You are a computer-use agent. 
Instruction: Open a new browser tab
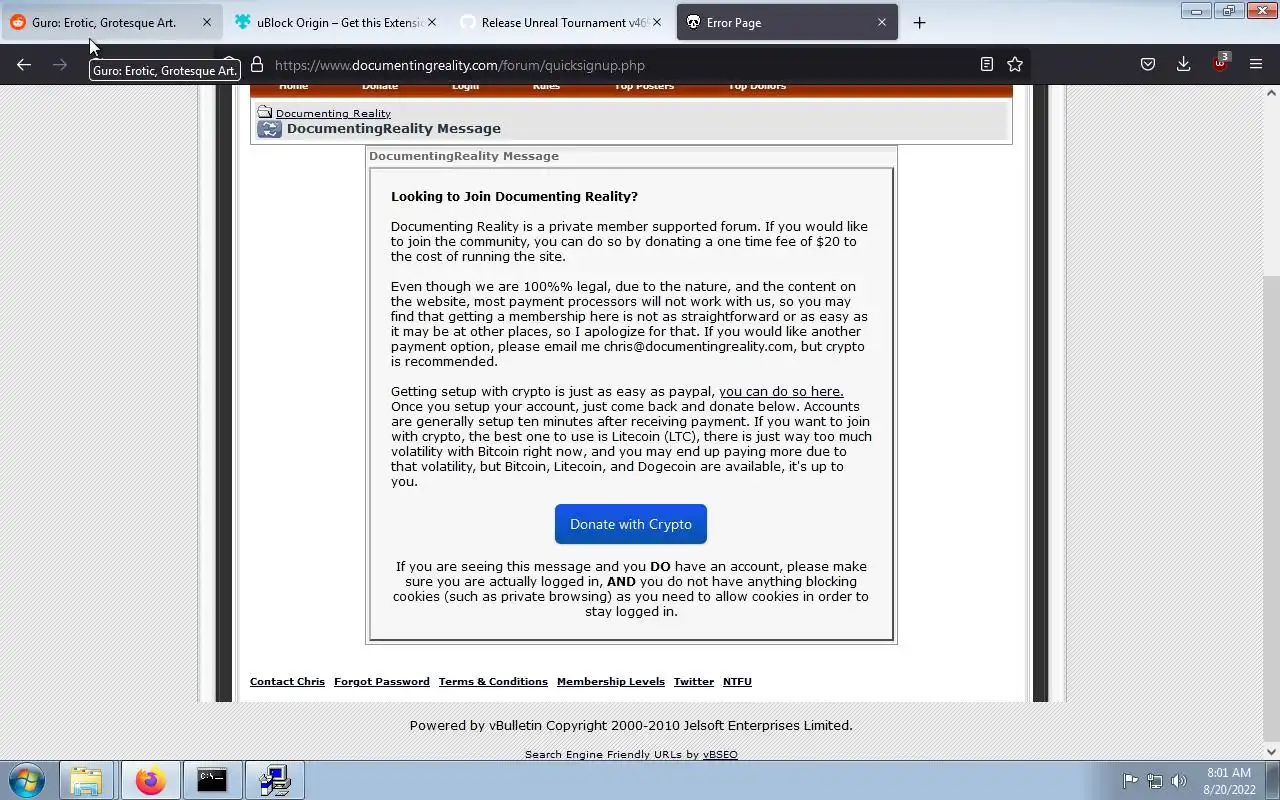pyautogui.click(x=919, y=22)
